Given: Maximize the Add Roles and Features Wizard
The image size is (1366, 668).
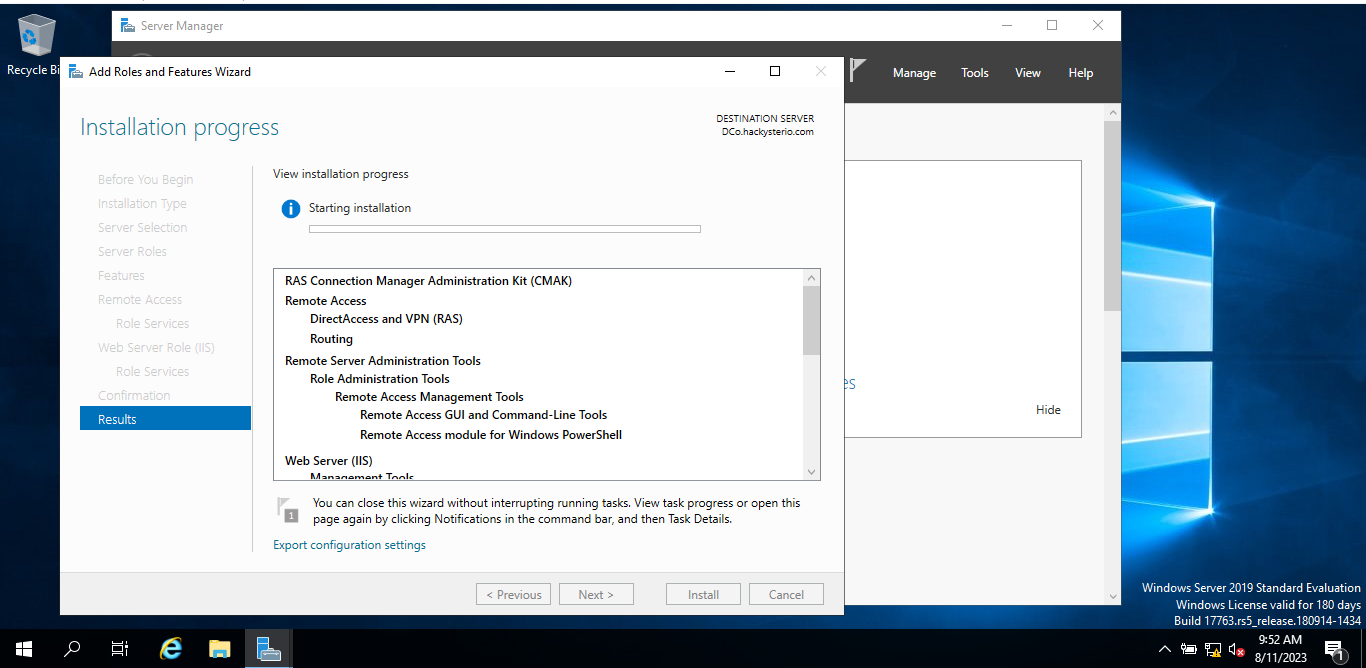Looking at the screenshot, I should 775,71.
